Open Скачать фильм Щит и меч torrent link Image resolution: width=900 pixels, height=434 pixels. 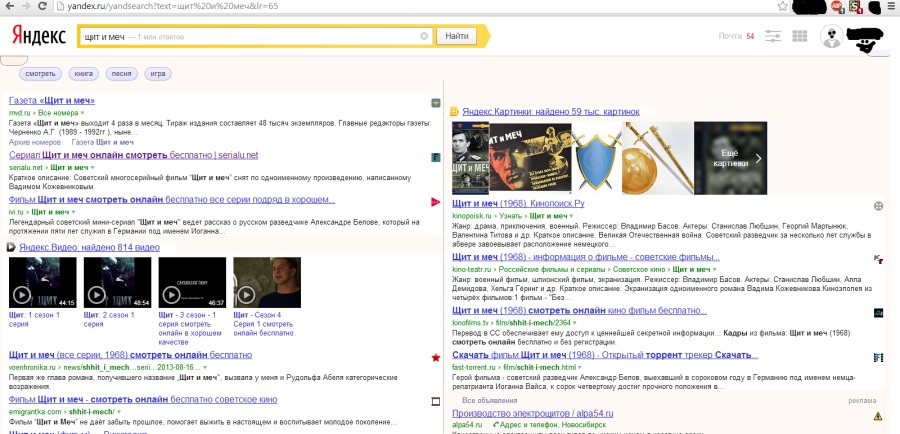click(x=605, y=355)
